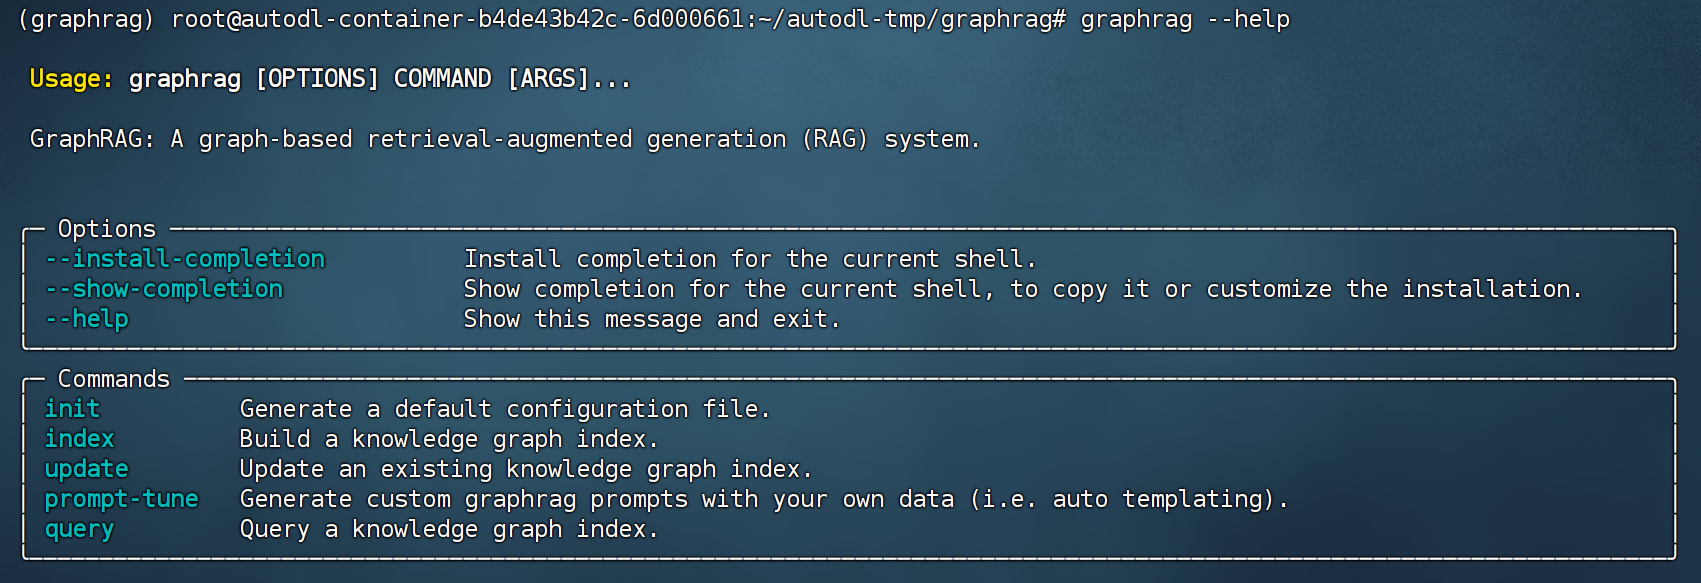Click the --show-completion option text
1701x583 pixels.
164,289
